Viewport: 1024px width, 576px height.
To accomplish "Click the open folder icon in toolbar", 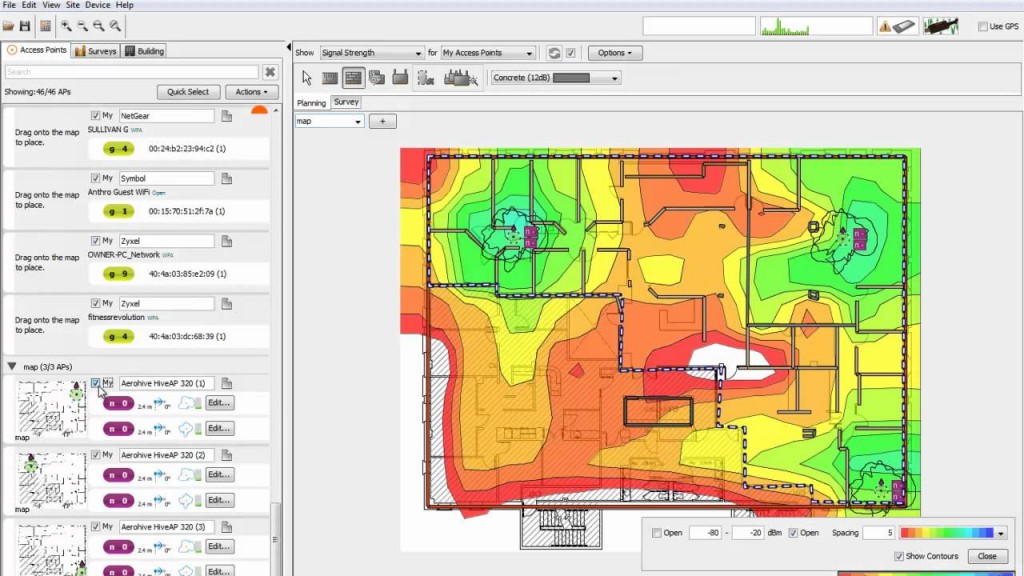I will (9, 25).
